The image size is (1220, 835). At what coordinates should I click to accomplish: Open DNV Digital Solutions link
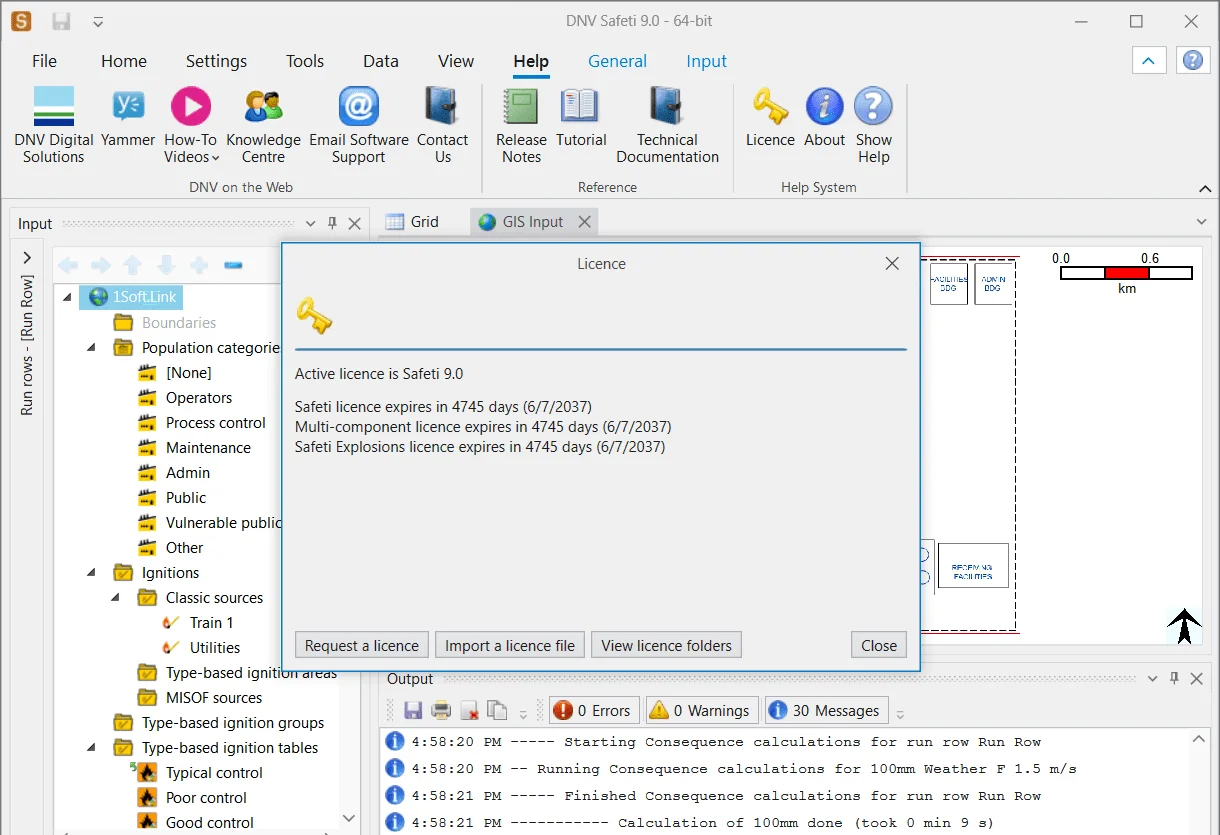pyautogui.click(x=54, y=125)
